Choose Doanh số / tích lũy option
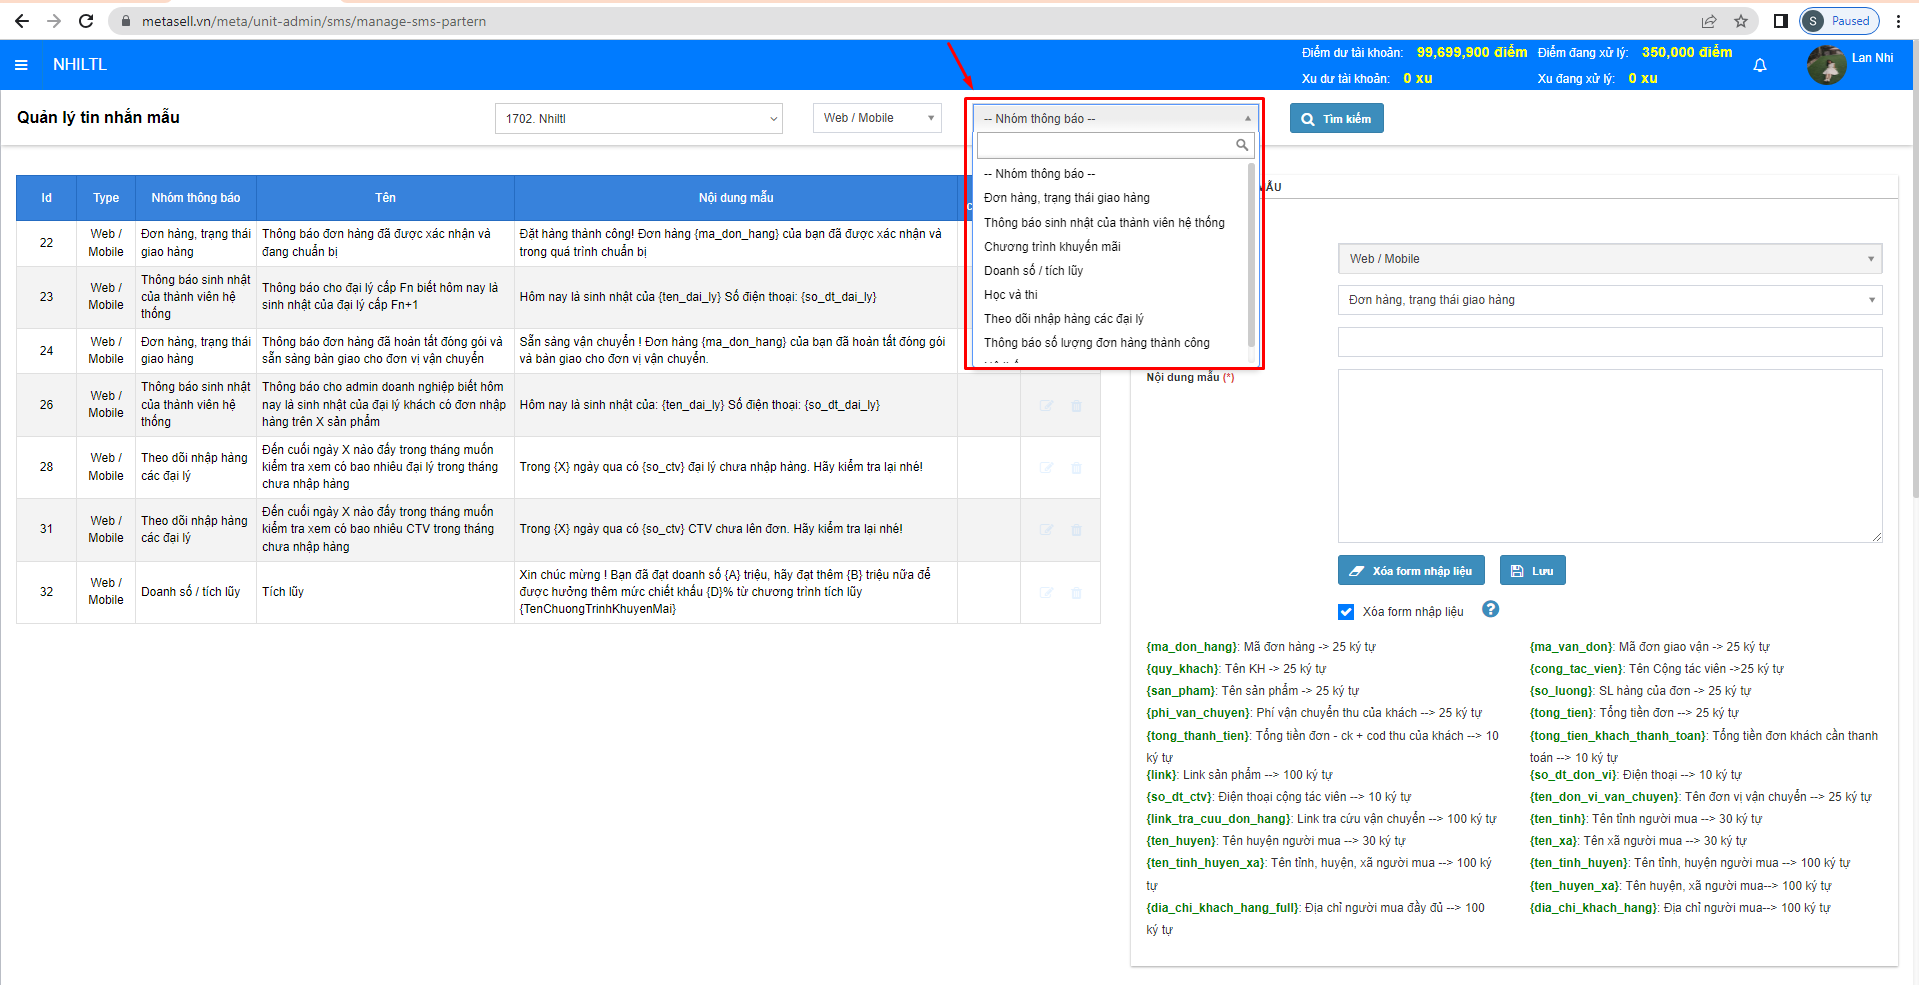Viewport: 1919px width, 985px height. pyautogui.click(x=1033, y=271)
